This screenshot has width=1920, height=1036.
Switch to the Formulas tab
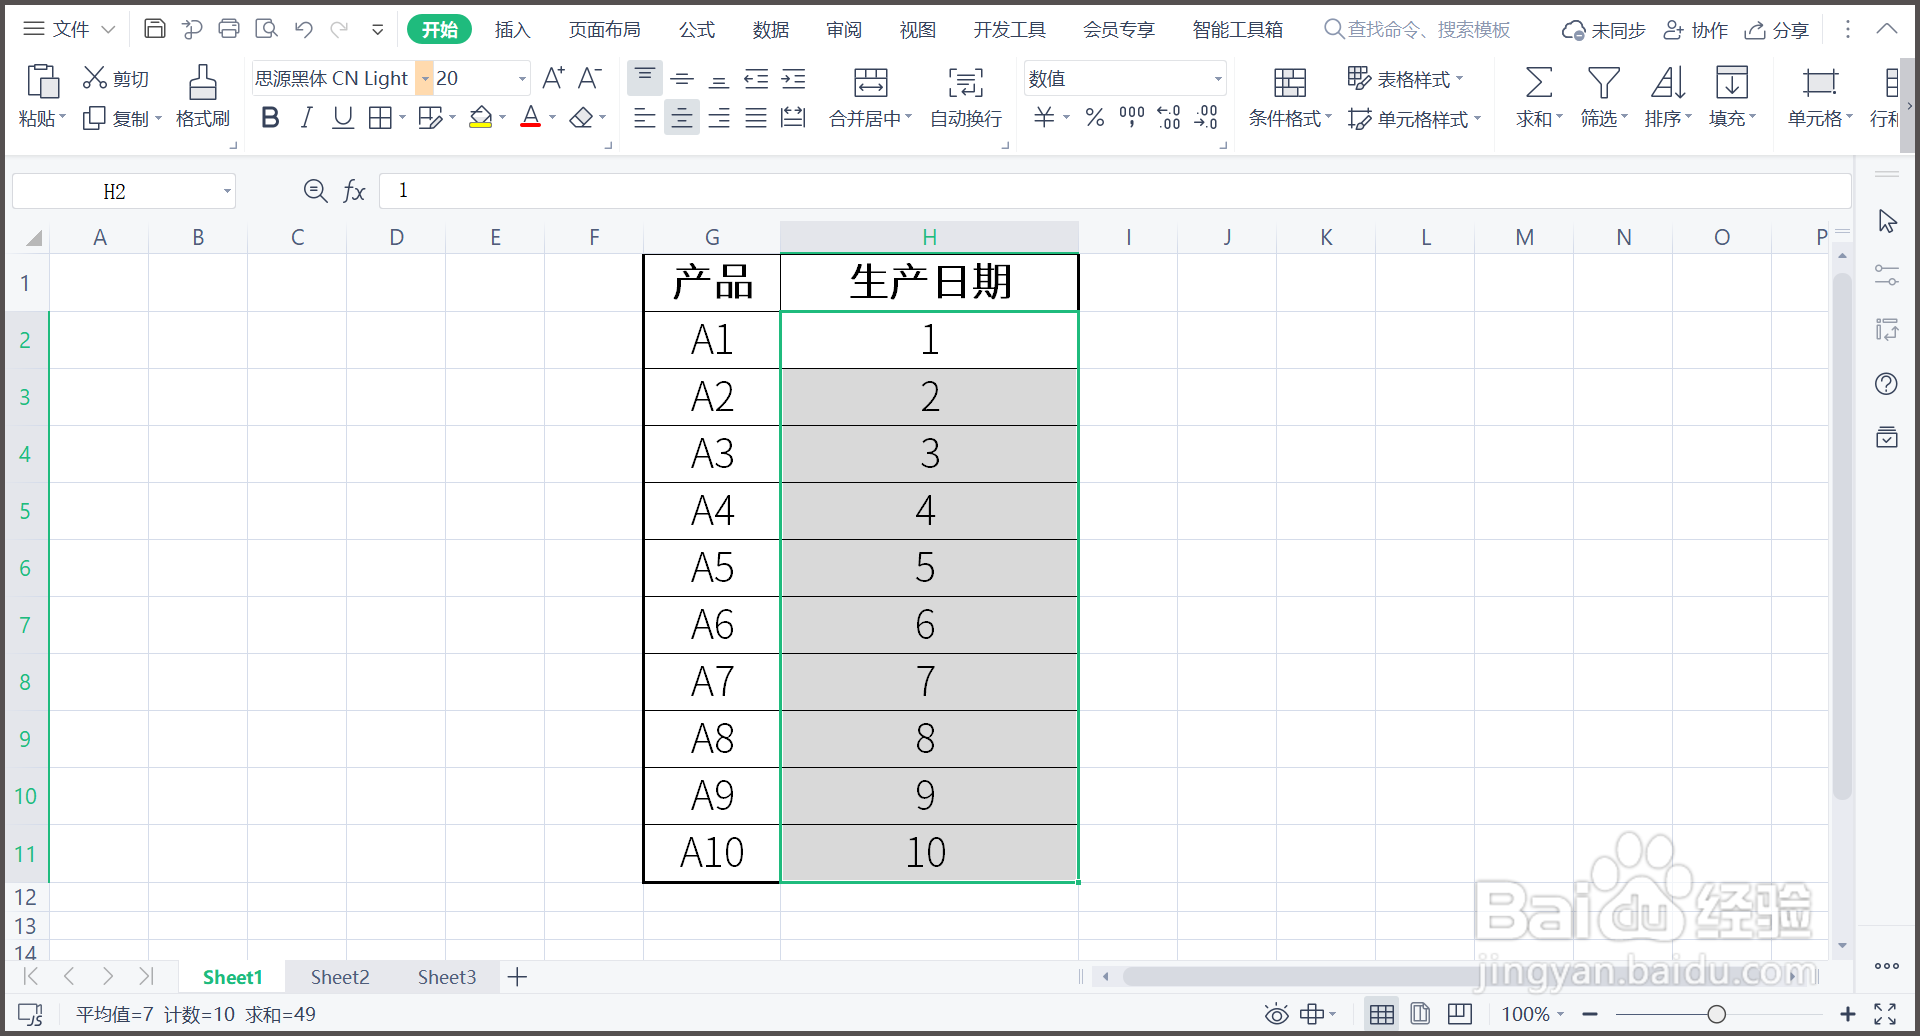pyautogui.click(x=697, y=30)
